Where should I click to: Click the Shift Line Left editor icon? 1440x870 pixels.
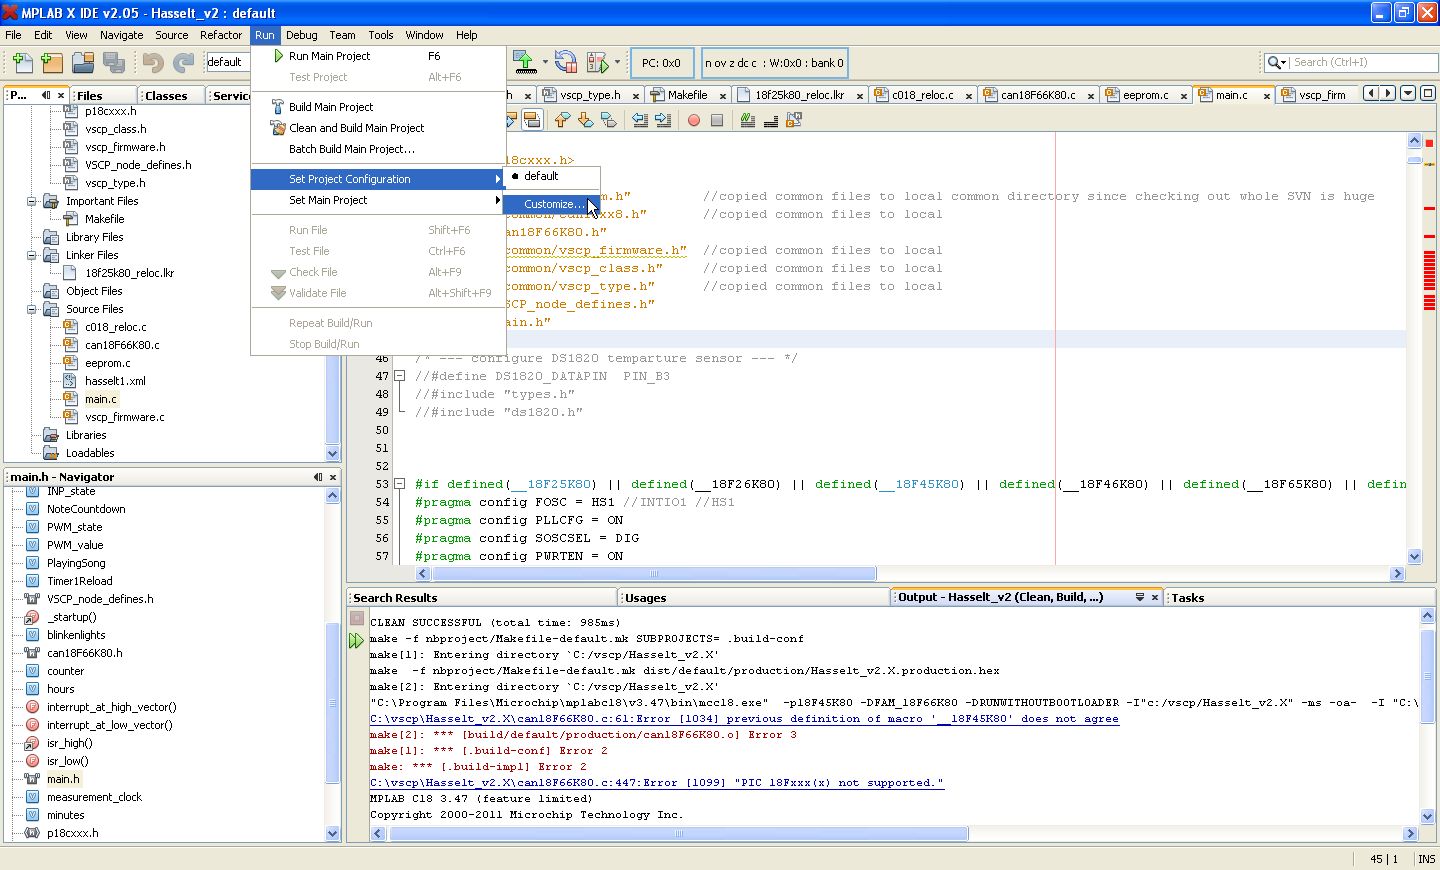point(640,120)
